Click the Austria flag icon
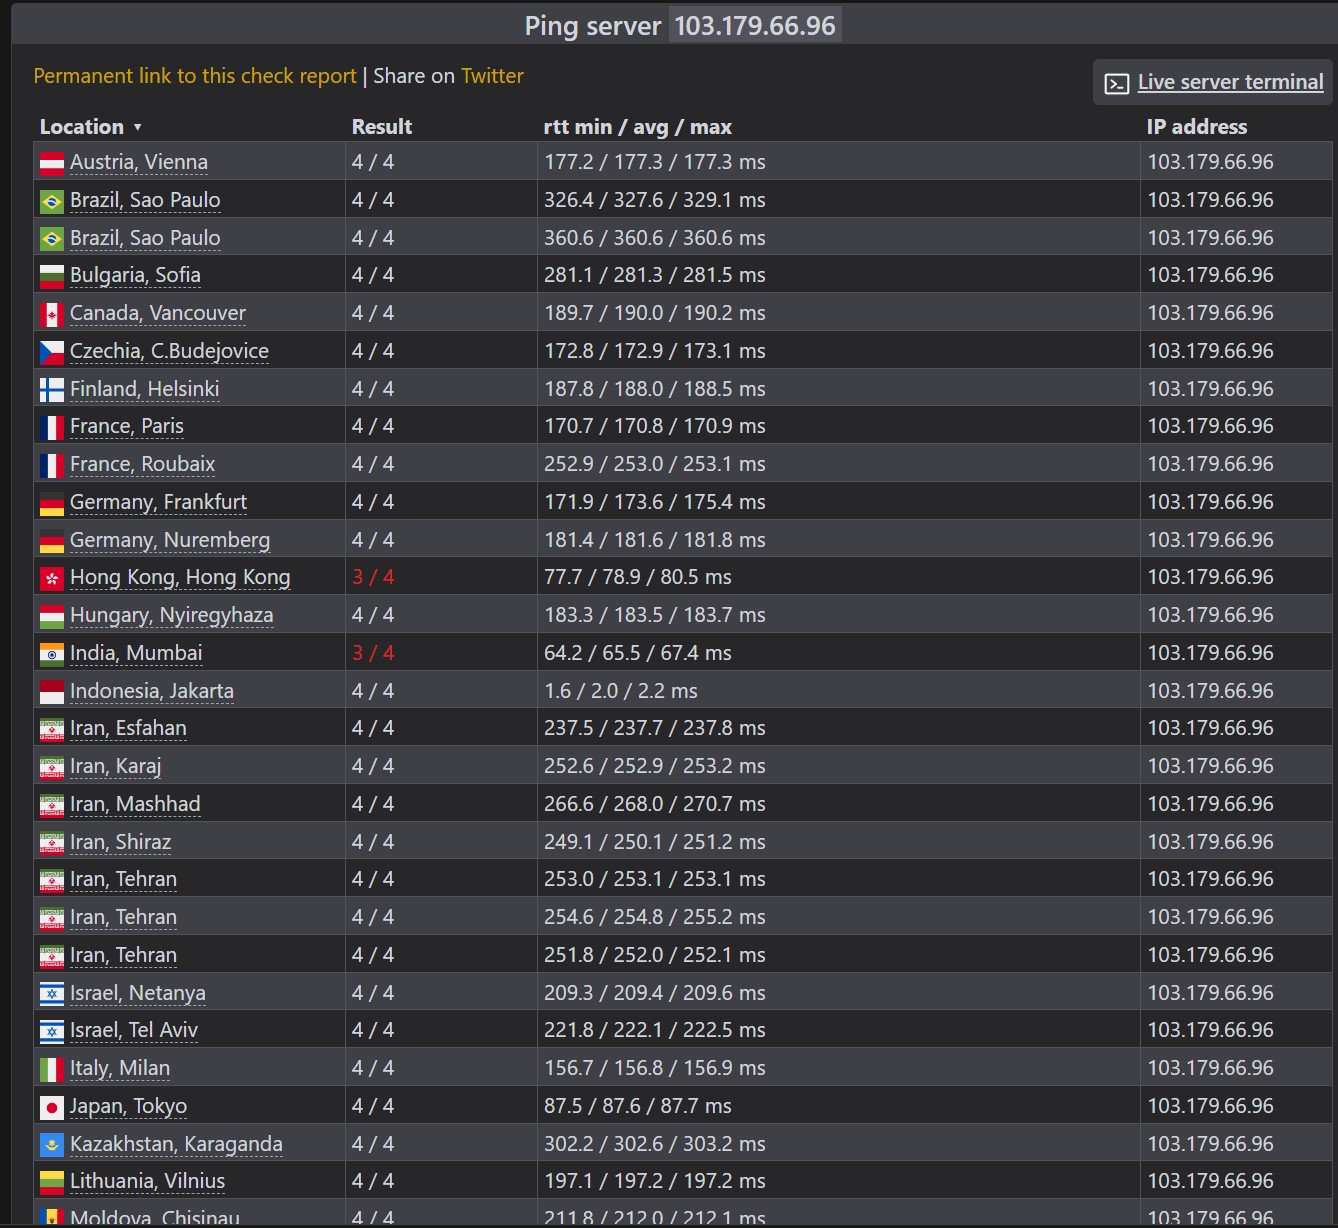Image resolution: width=1338 pixels, height=1228 pixels. tap(52, 163)
